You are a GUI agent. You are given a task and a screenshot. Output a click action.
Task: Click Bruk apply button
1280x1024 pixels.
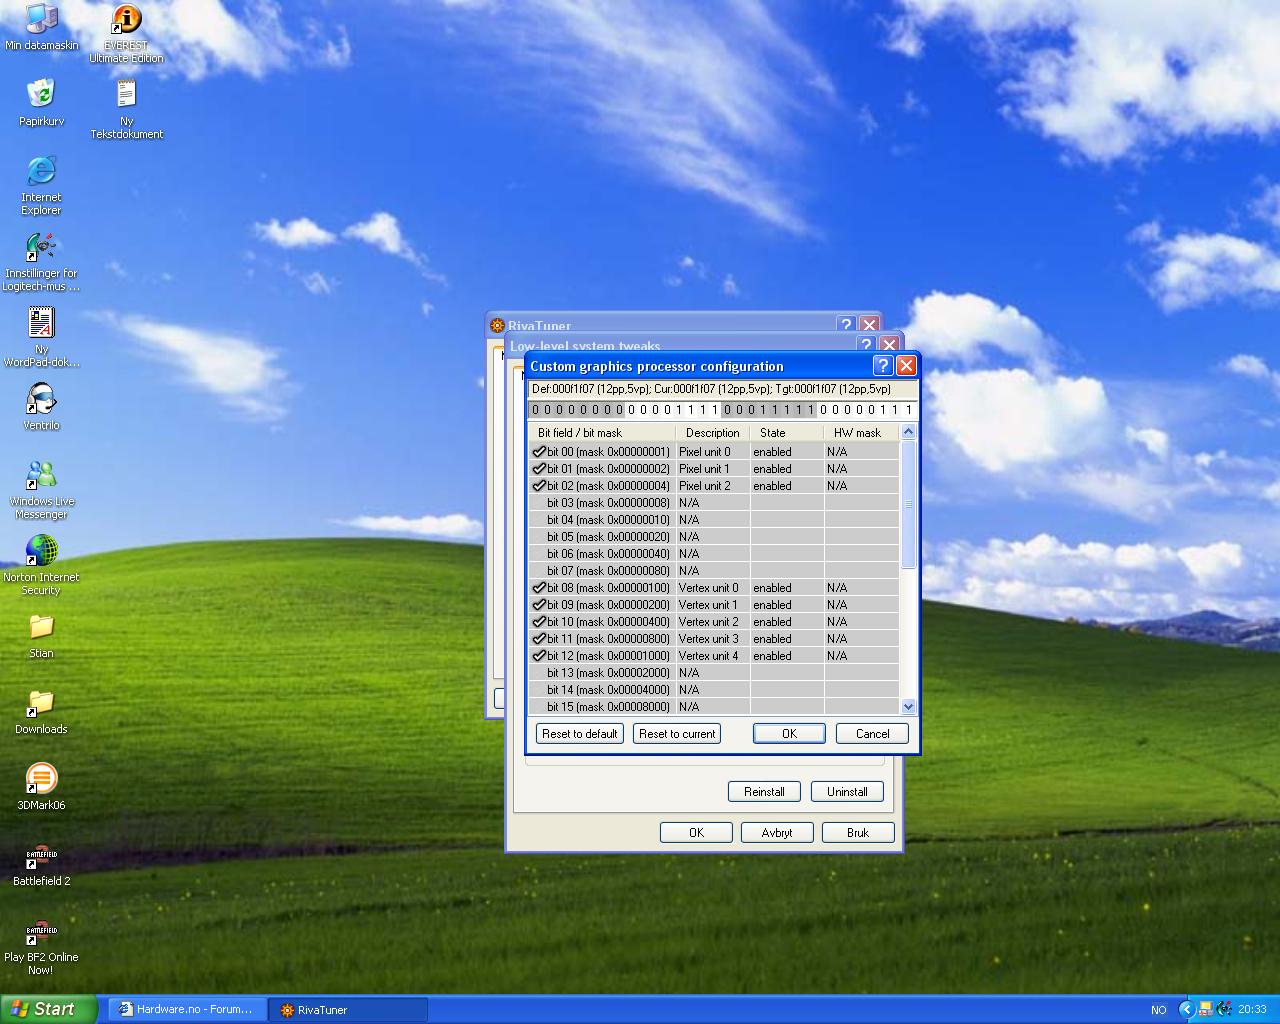click(x=858, y=832)
